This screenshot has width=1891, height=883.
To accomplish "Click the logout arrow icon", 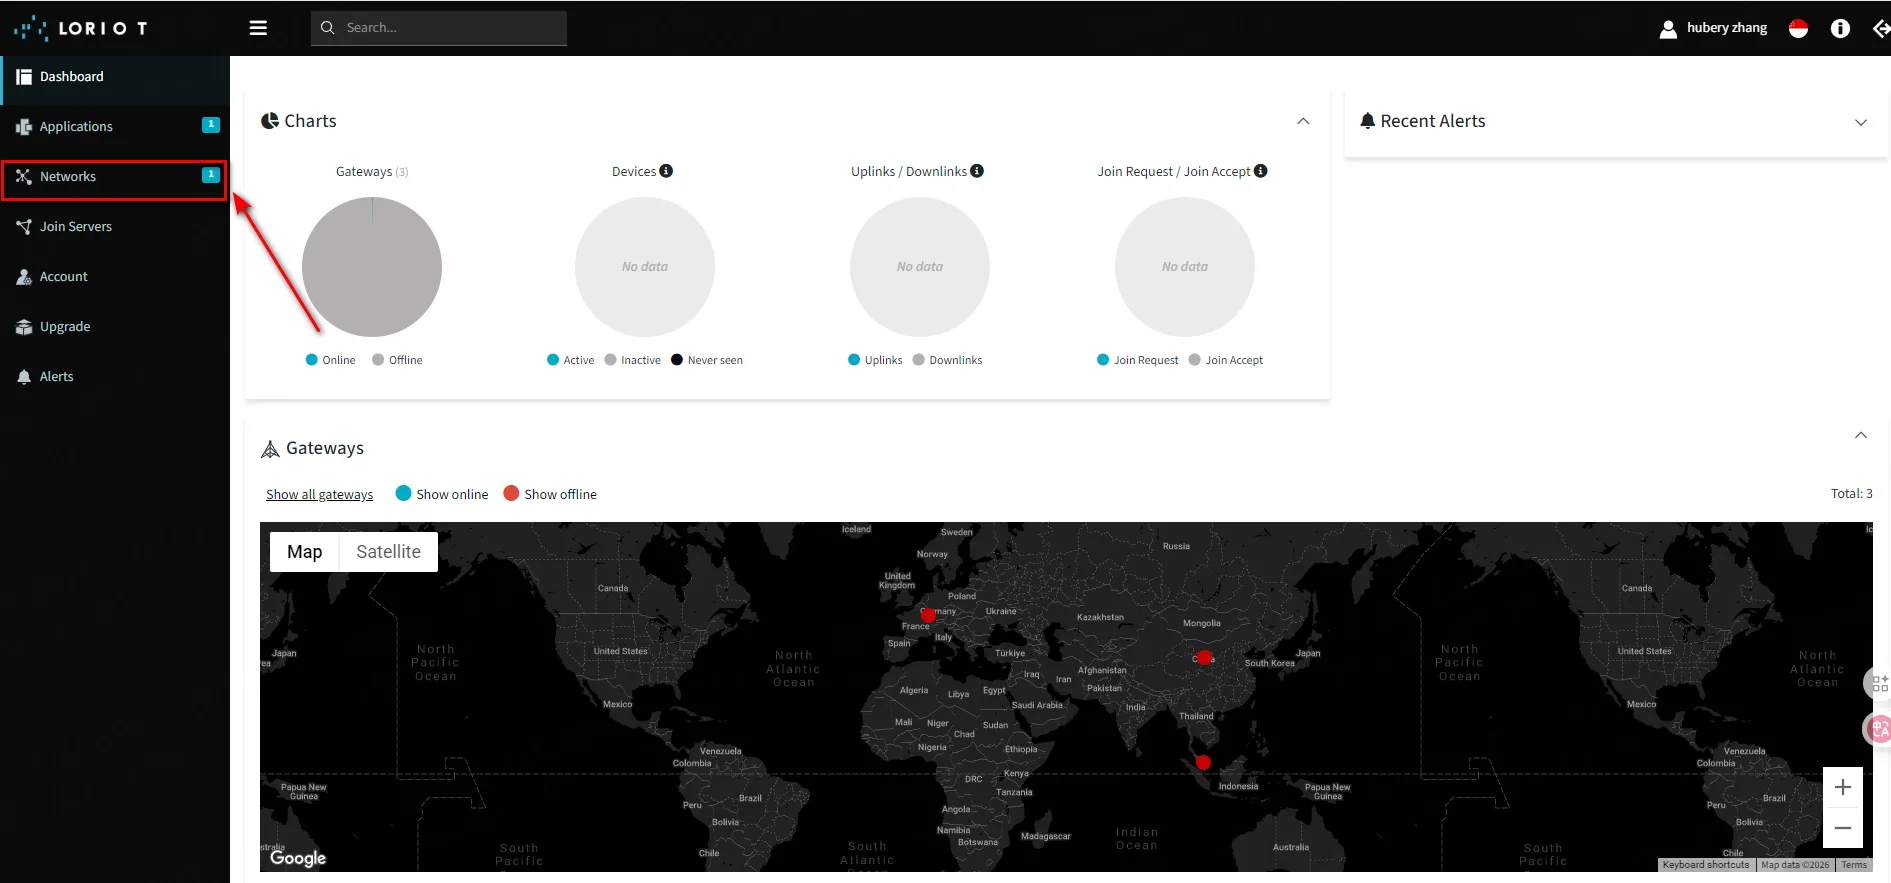I will (1880, 29).
